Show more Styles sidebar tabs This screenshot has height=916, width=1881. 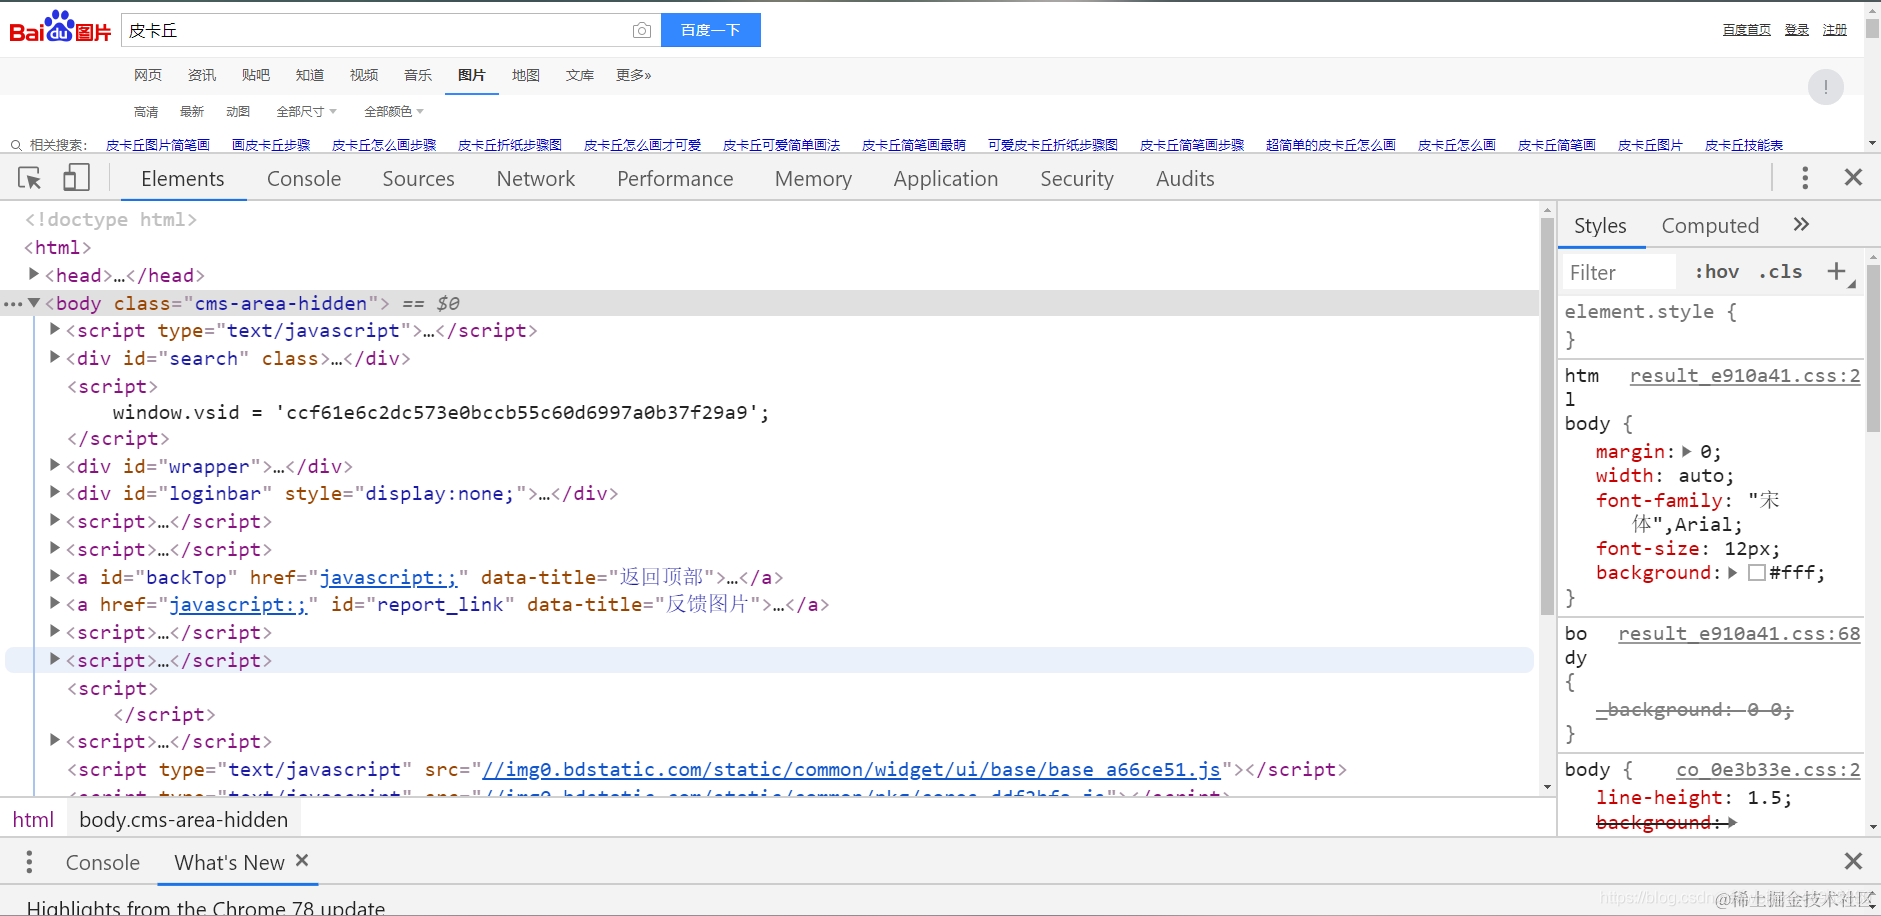point(1801,225)
